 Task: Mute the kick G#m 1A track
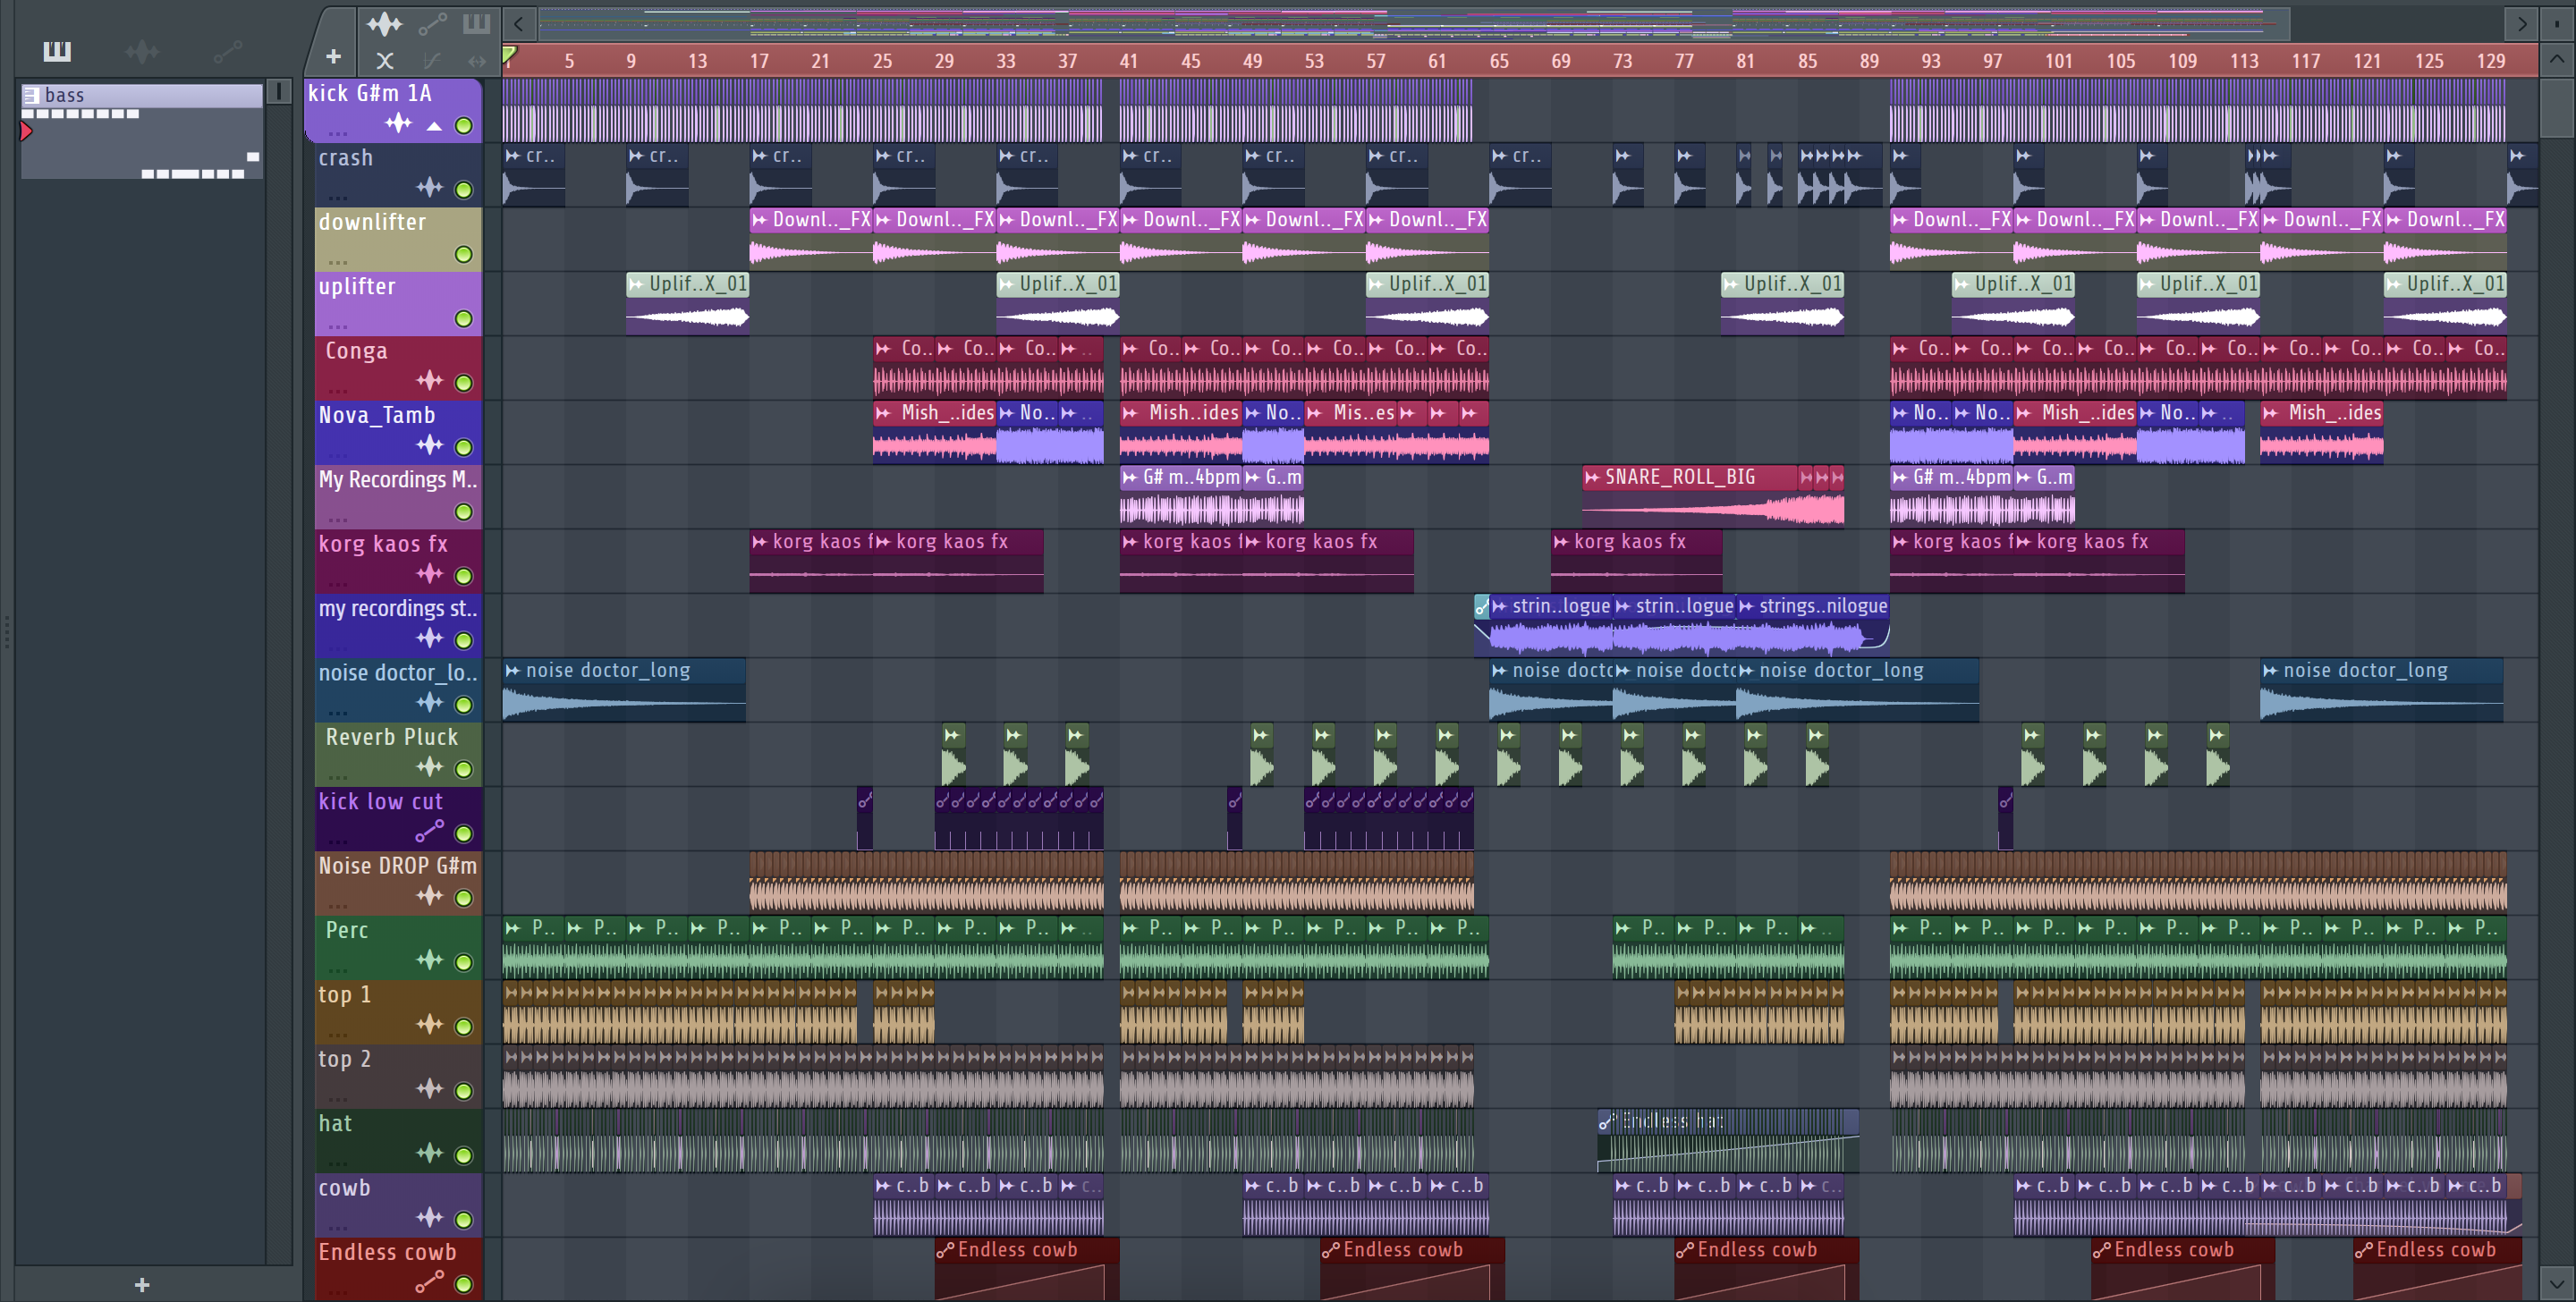464,126
